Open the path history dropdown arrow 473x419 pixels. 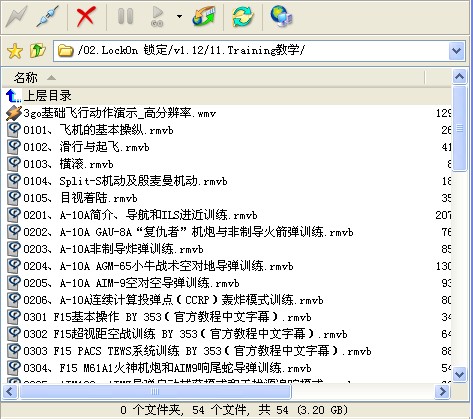[x=456, y=51]
